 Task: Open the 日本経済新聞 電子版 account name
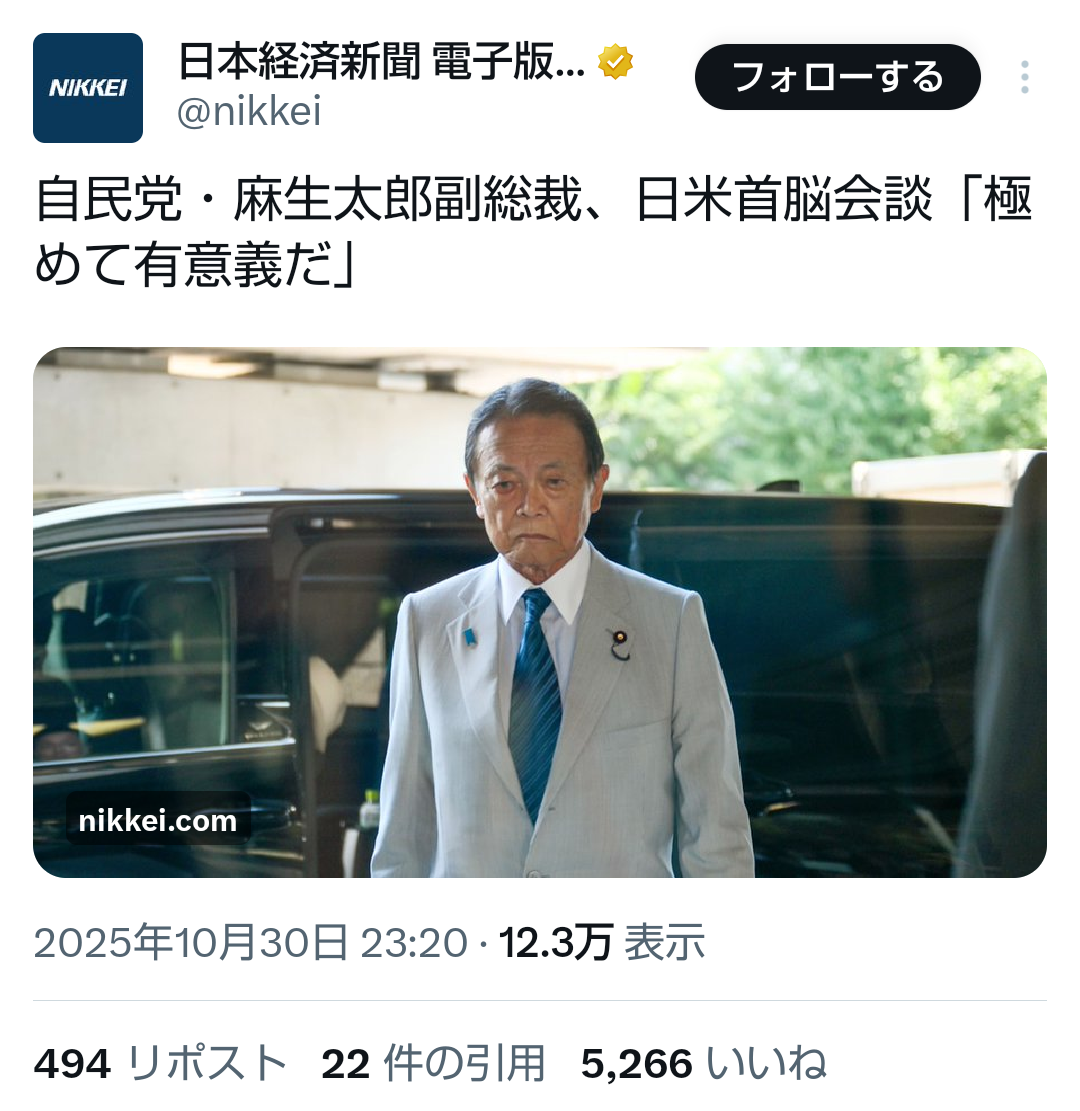coord(381,62)
